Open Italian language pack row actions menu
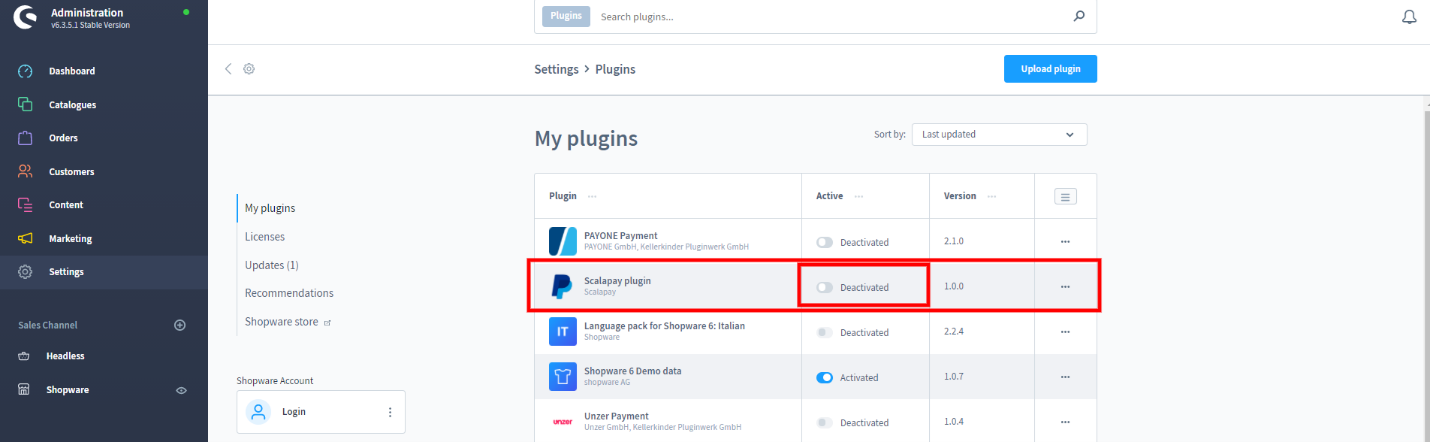1430x442 pixels. pyautogui.click(x=1065, y=332)
